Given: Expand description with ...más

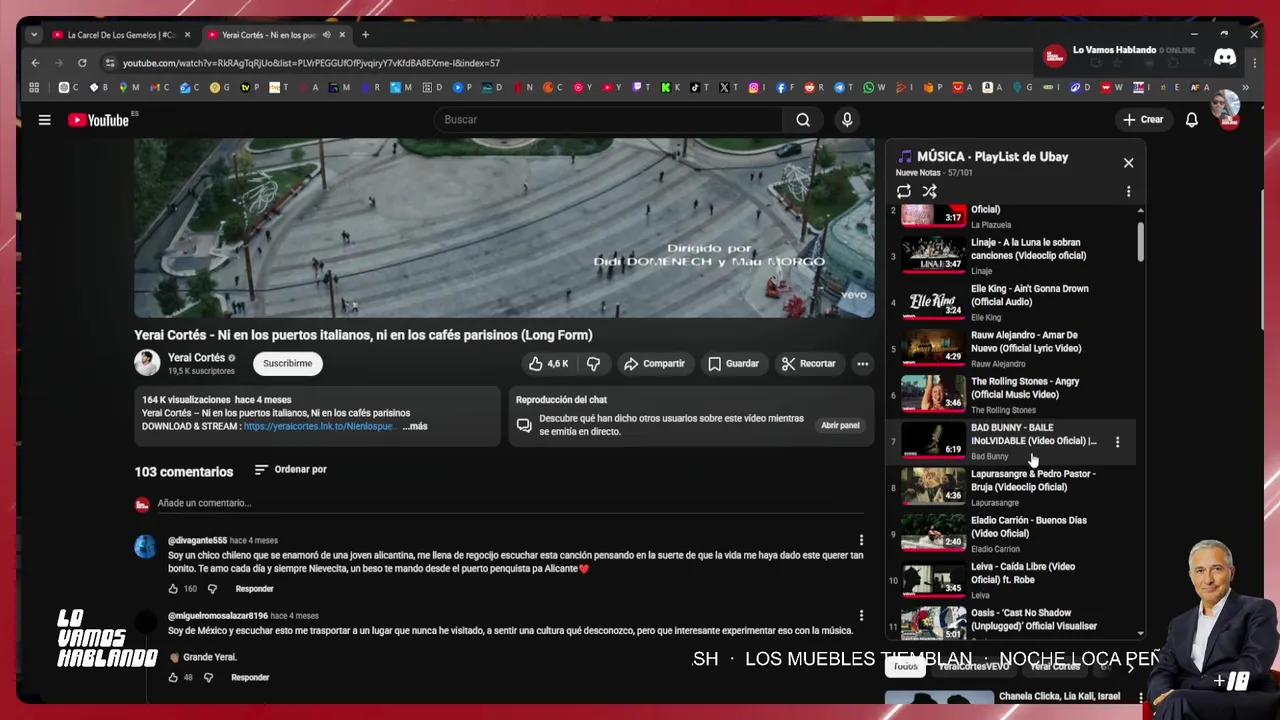Looking at the screenshot, I should 414,426.
